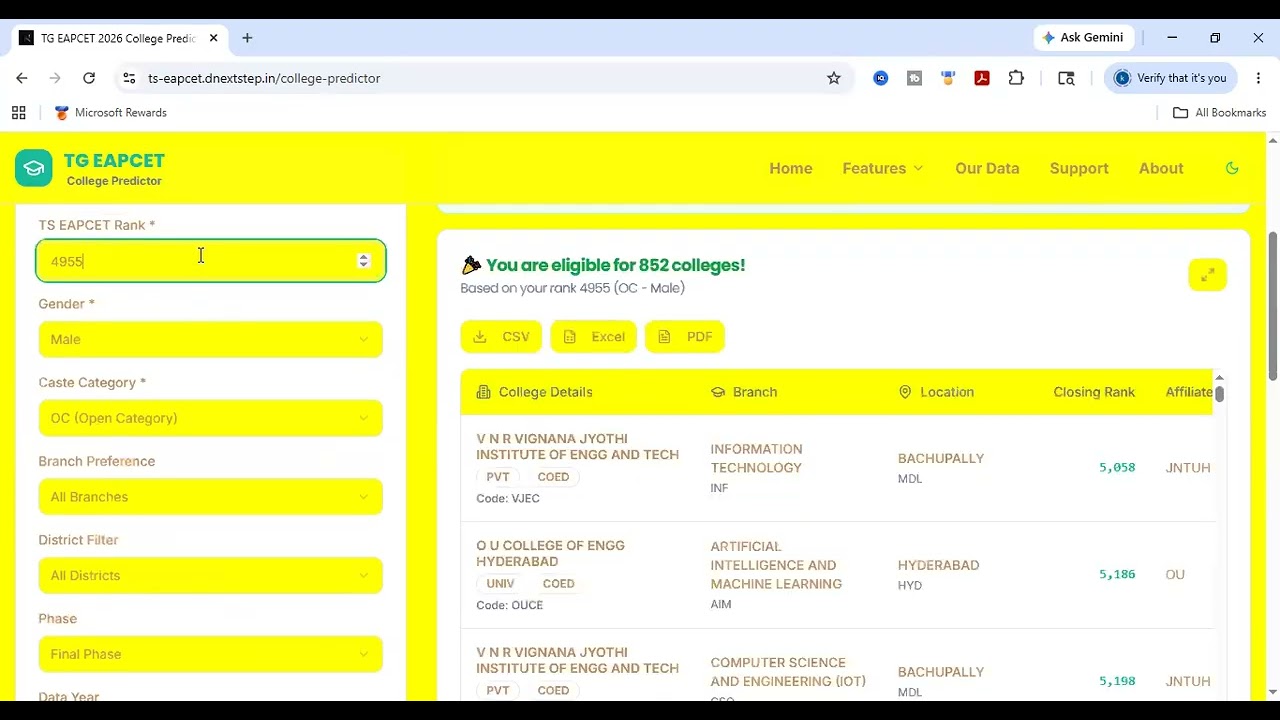Click the results table scrollbar thumb

(x=1219, y=393)
